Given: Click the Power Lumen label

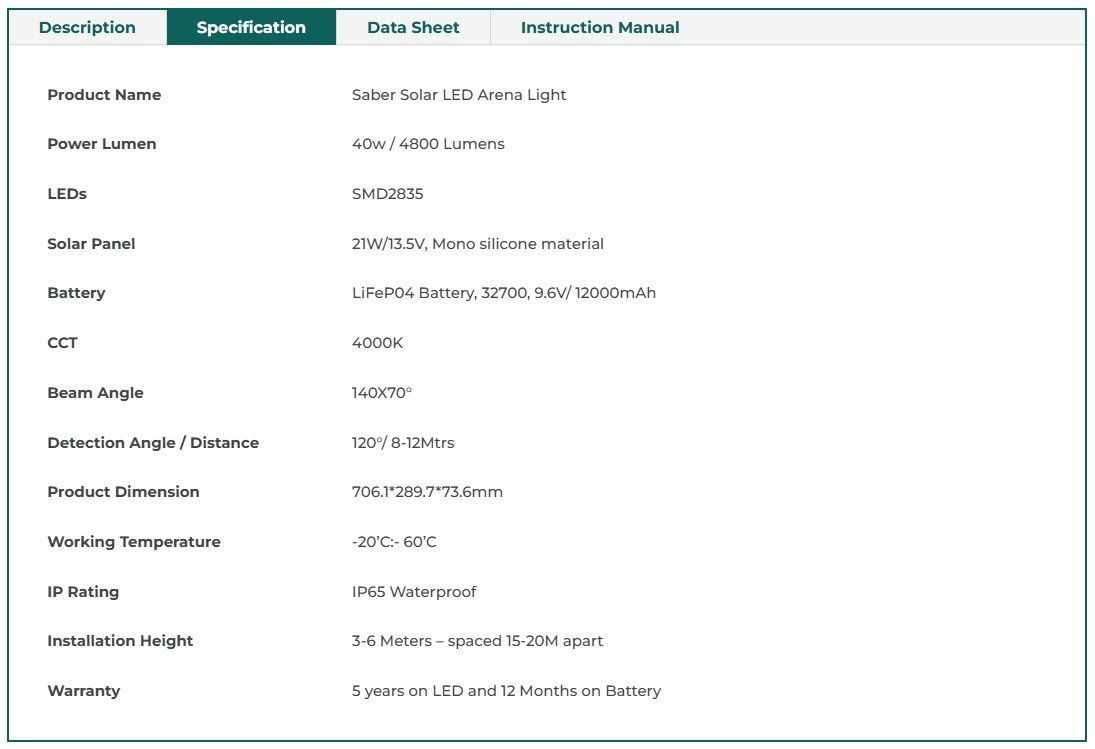Looking at the screenshot, I should [x=102, y=144].
